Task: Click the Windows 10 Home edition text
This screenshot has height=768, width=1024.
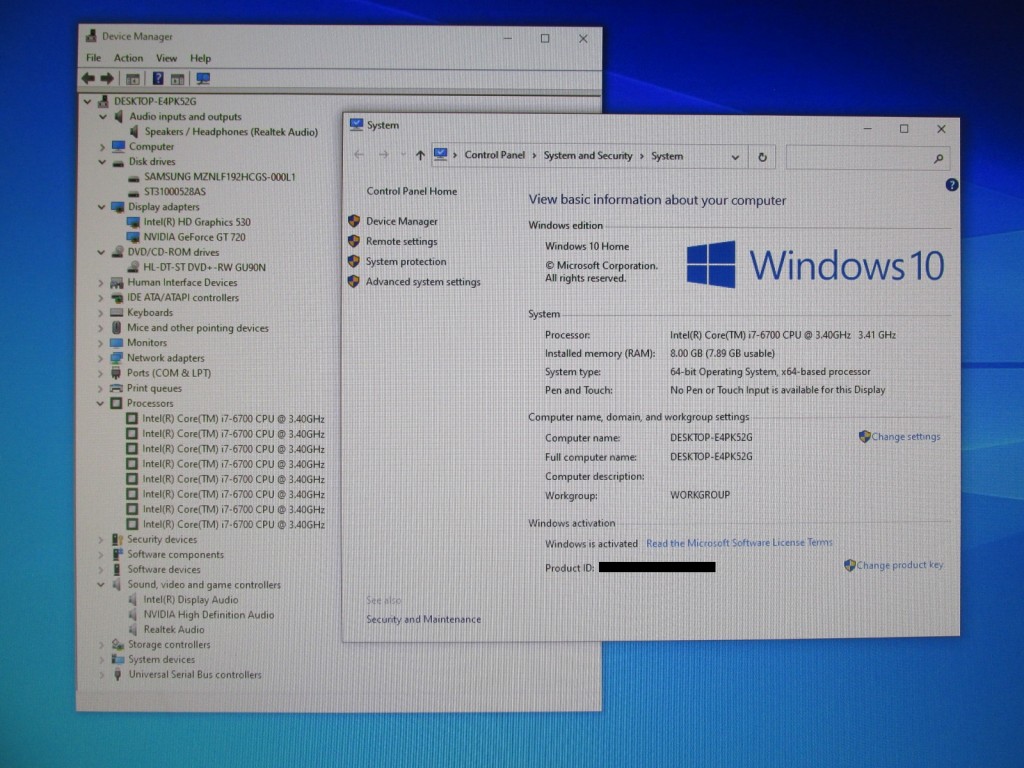Action: click(x=587, y=246)
